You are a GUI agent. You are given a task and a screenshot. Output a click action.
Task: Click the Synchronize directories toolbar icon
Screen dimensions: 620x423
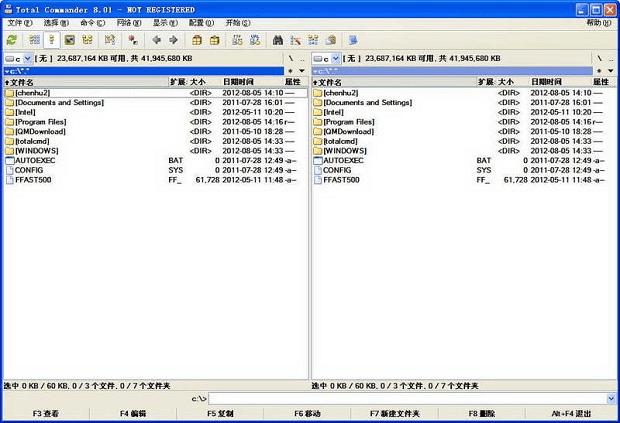coord(313,40)
